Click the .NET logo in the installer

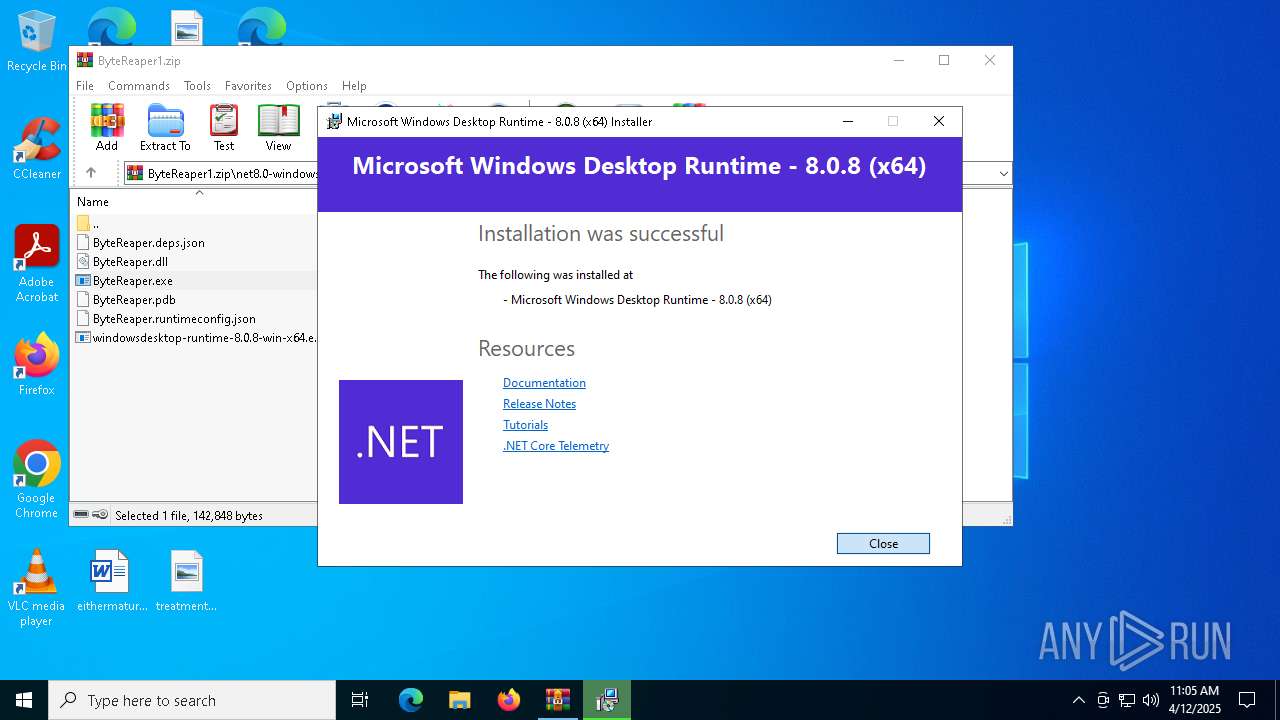401,442
